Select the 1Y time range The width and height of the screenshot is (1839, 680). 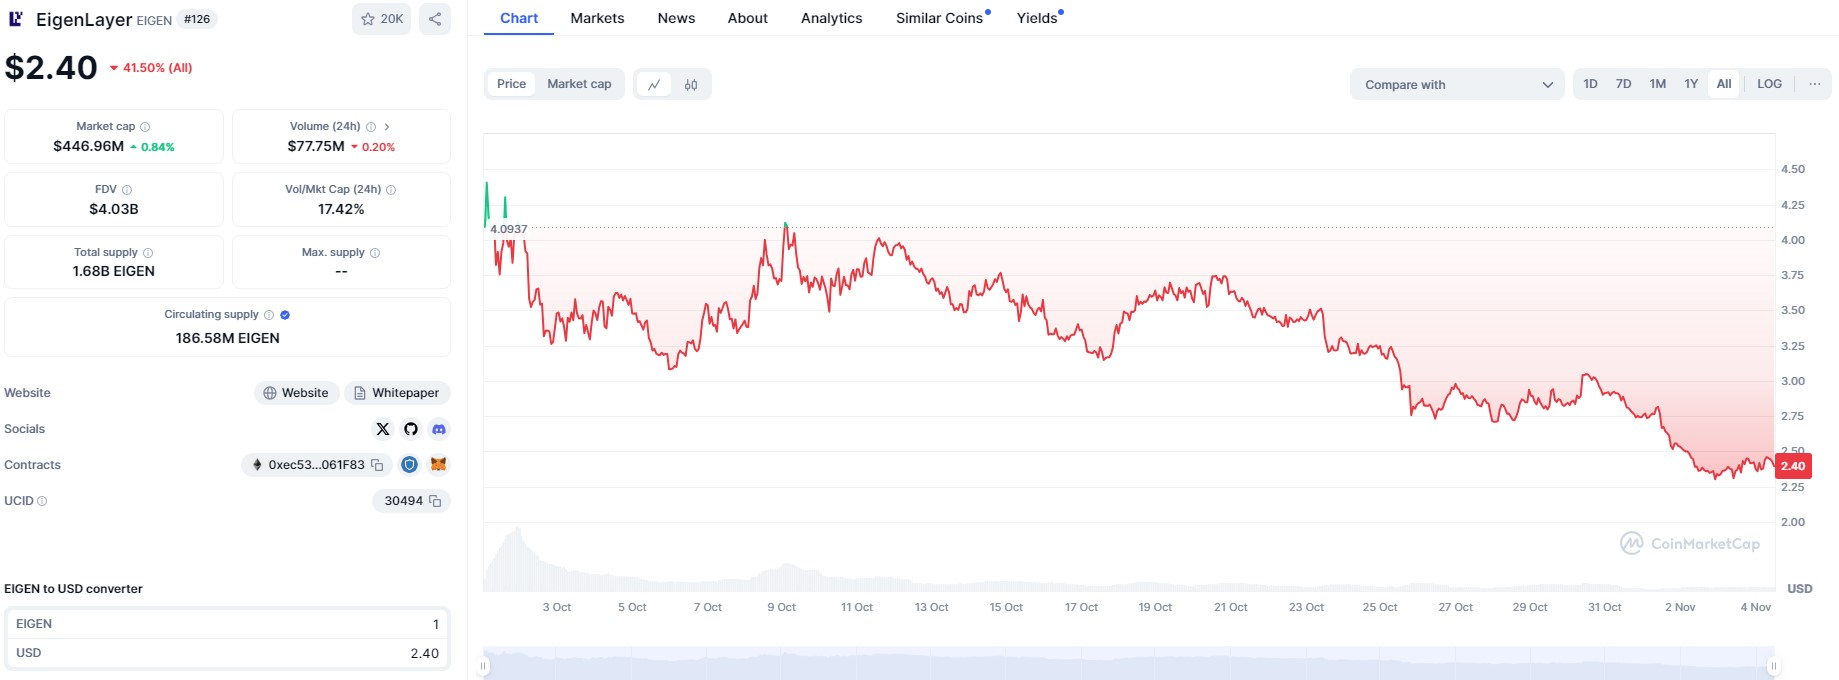coord(1691,84)
